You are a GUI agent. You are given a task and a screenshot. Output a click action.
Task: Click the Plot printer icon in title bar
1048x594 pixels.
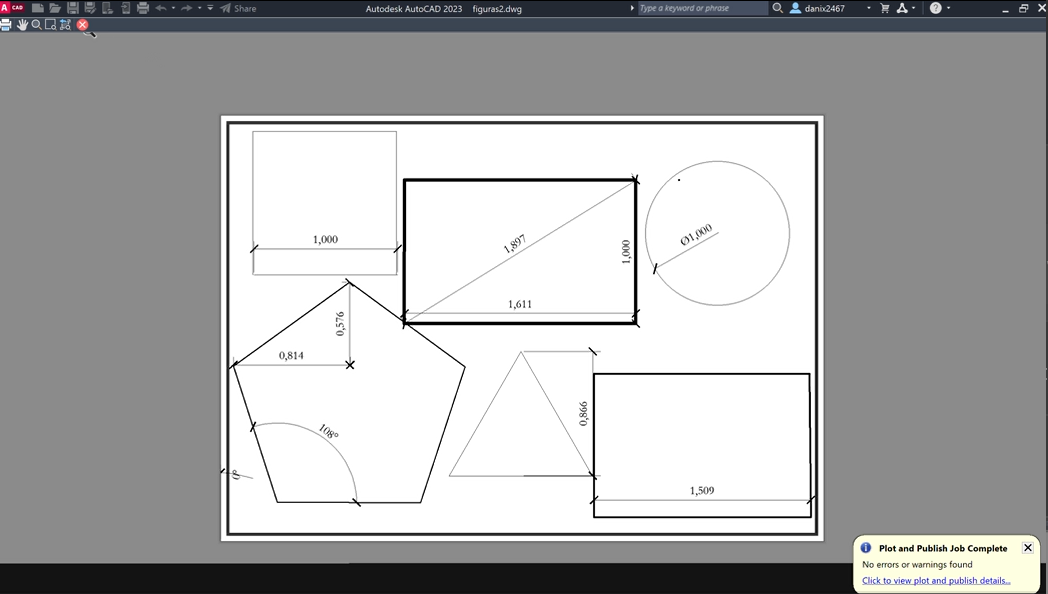pos(142,8)
